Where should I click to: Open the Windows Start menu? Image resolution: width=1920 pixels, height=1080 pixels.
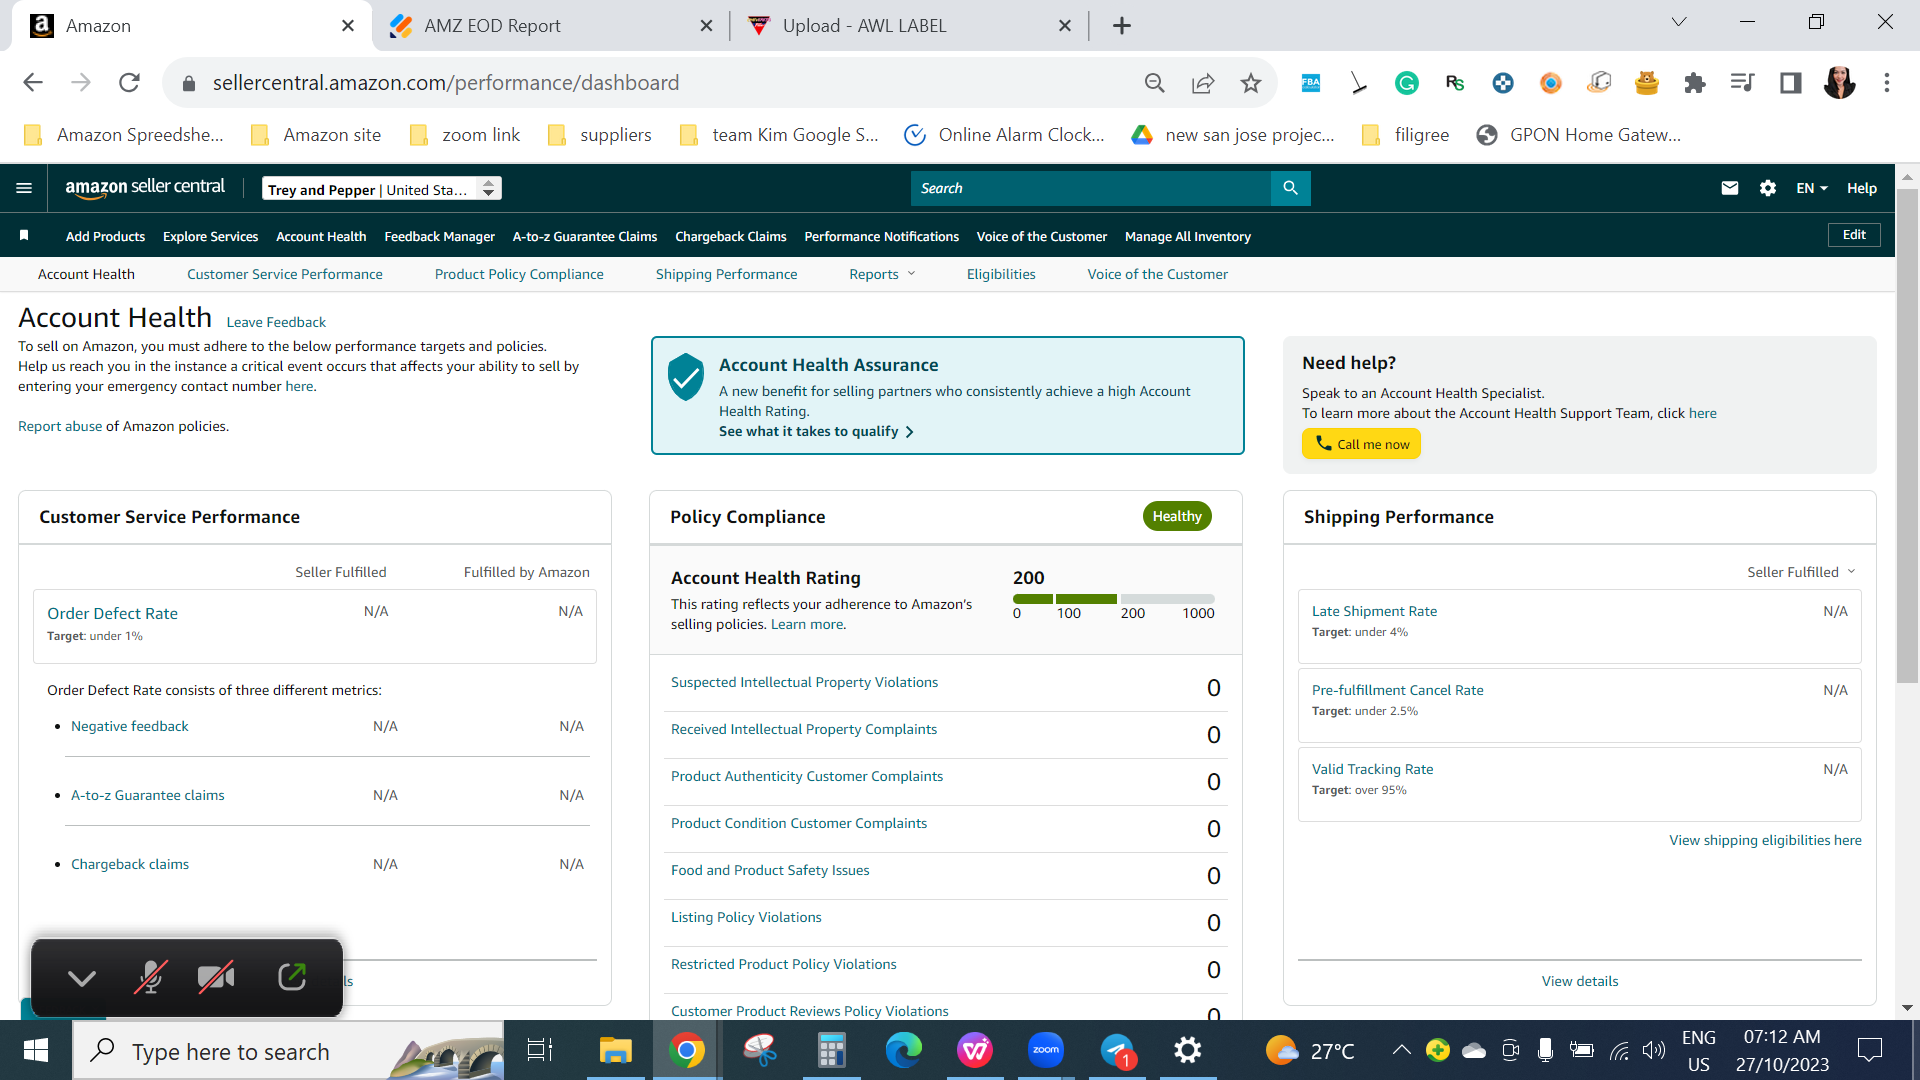click(x=36, y=1051)
